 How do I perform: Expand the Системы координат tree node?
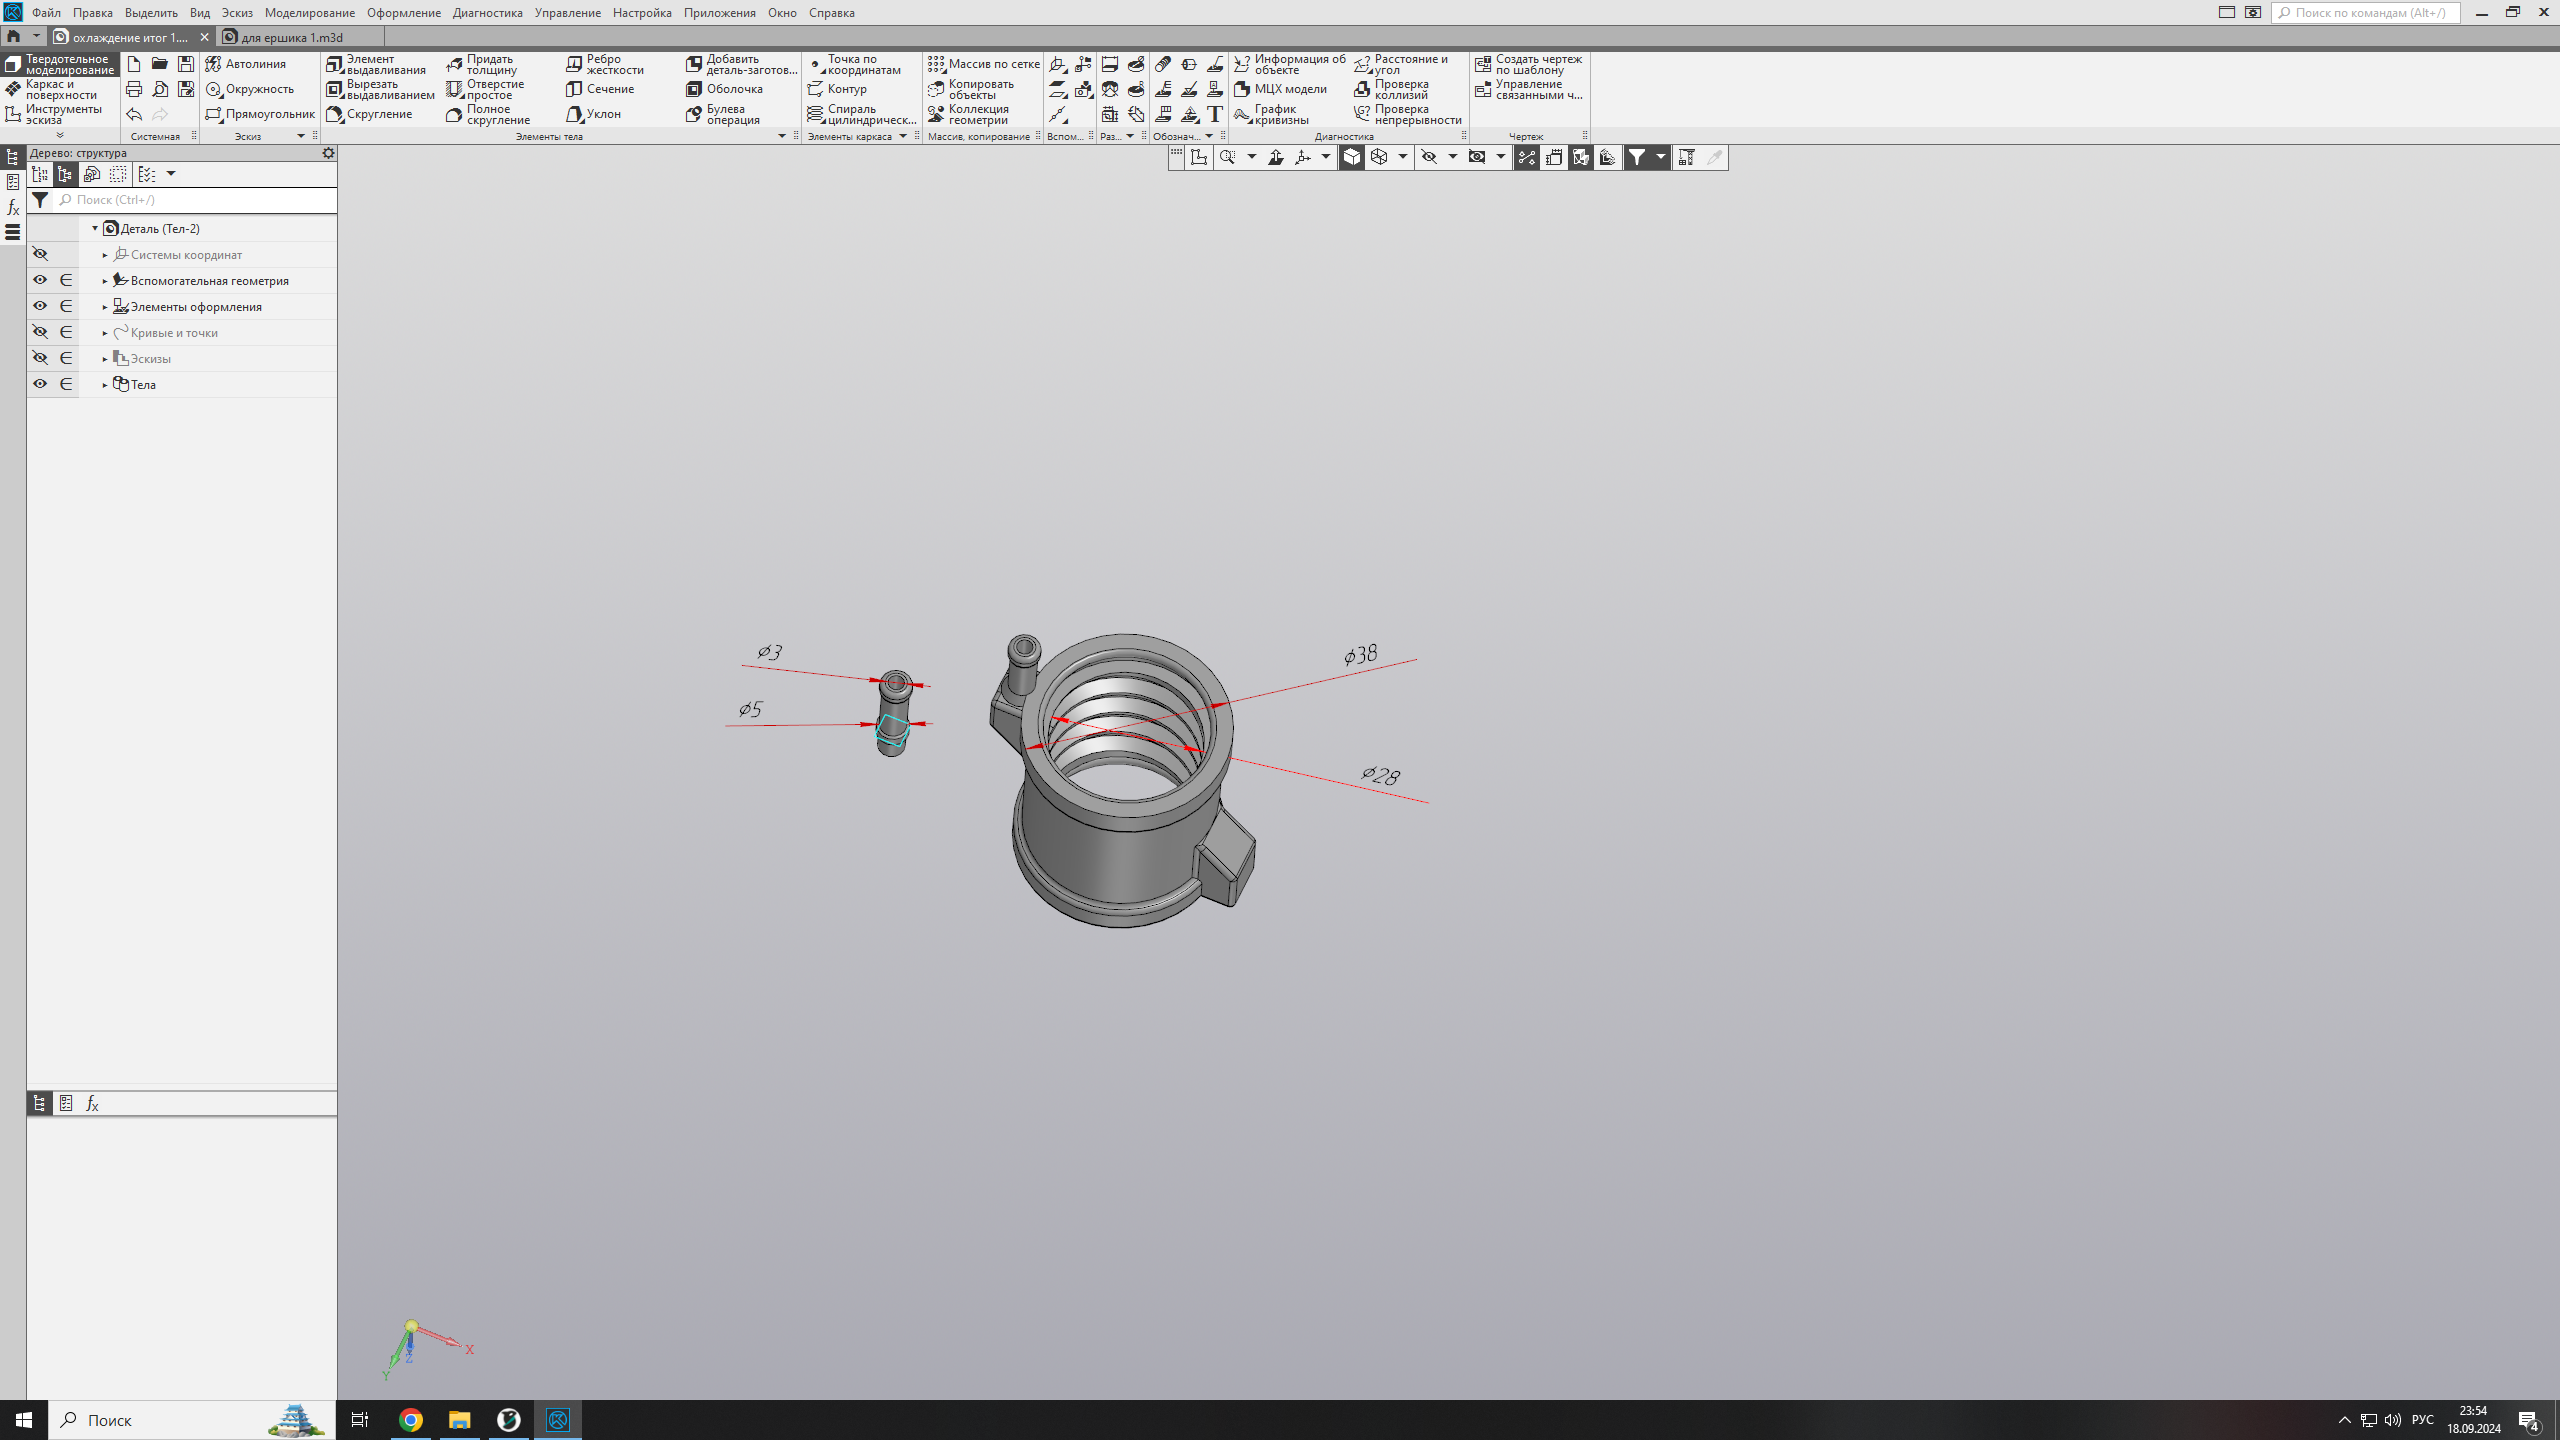click(105, 255)
